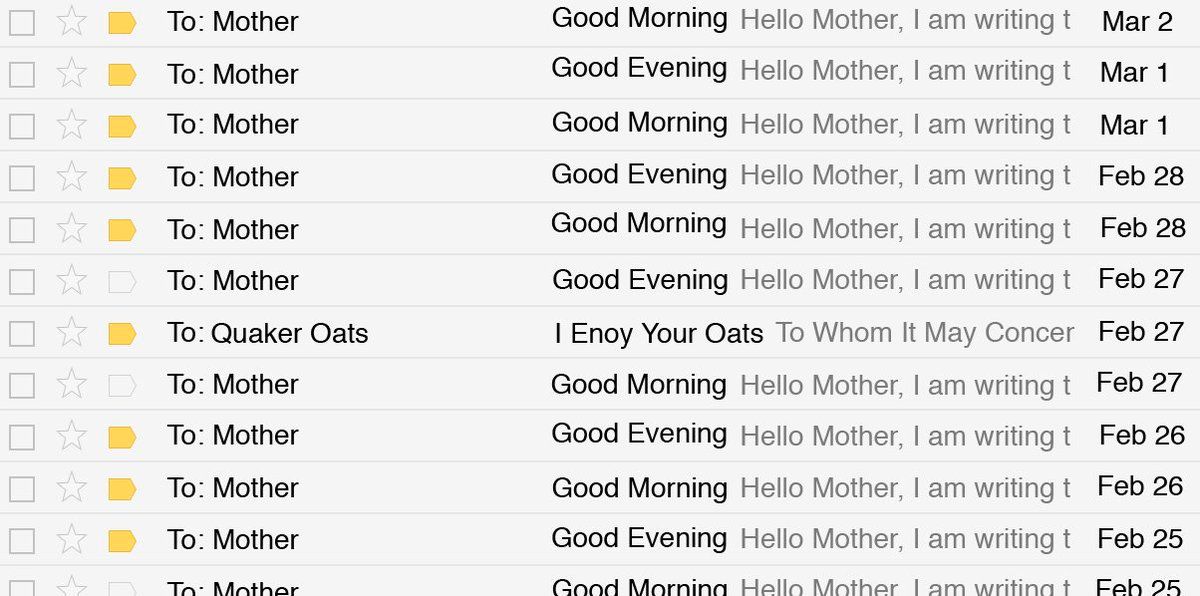Star the Feb 28 Good Evening email
The image size is (1200, 596).
coord(71,177)
